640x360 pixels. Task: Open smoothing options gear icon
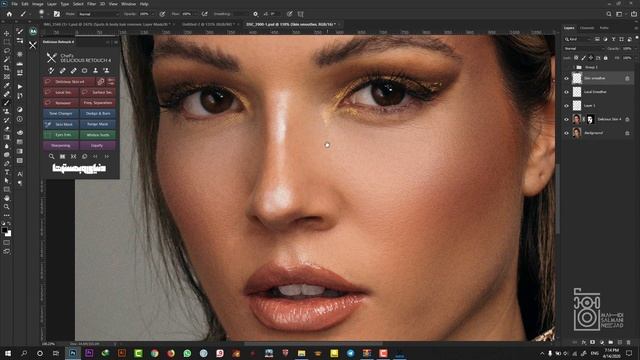[x=255, y=14]
